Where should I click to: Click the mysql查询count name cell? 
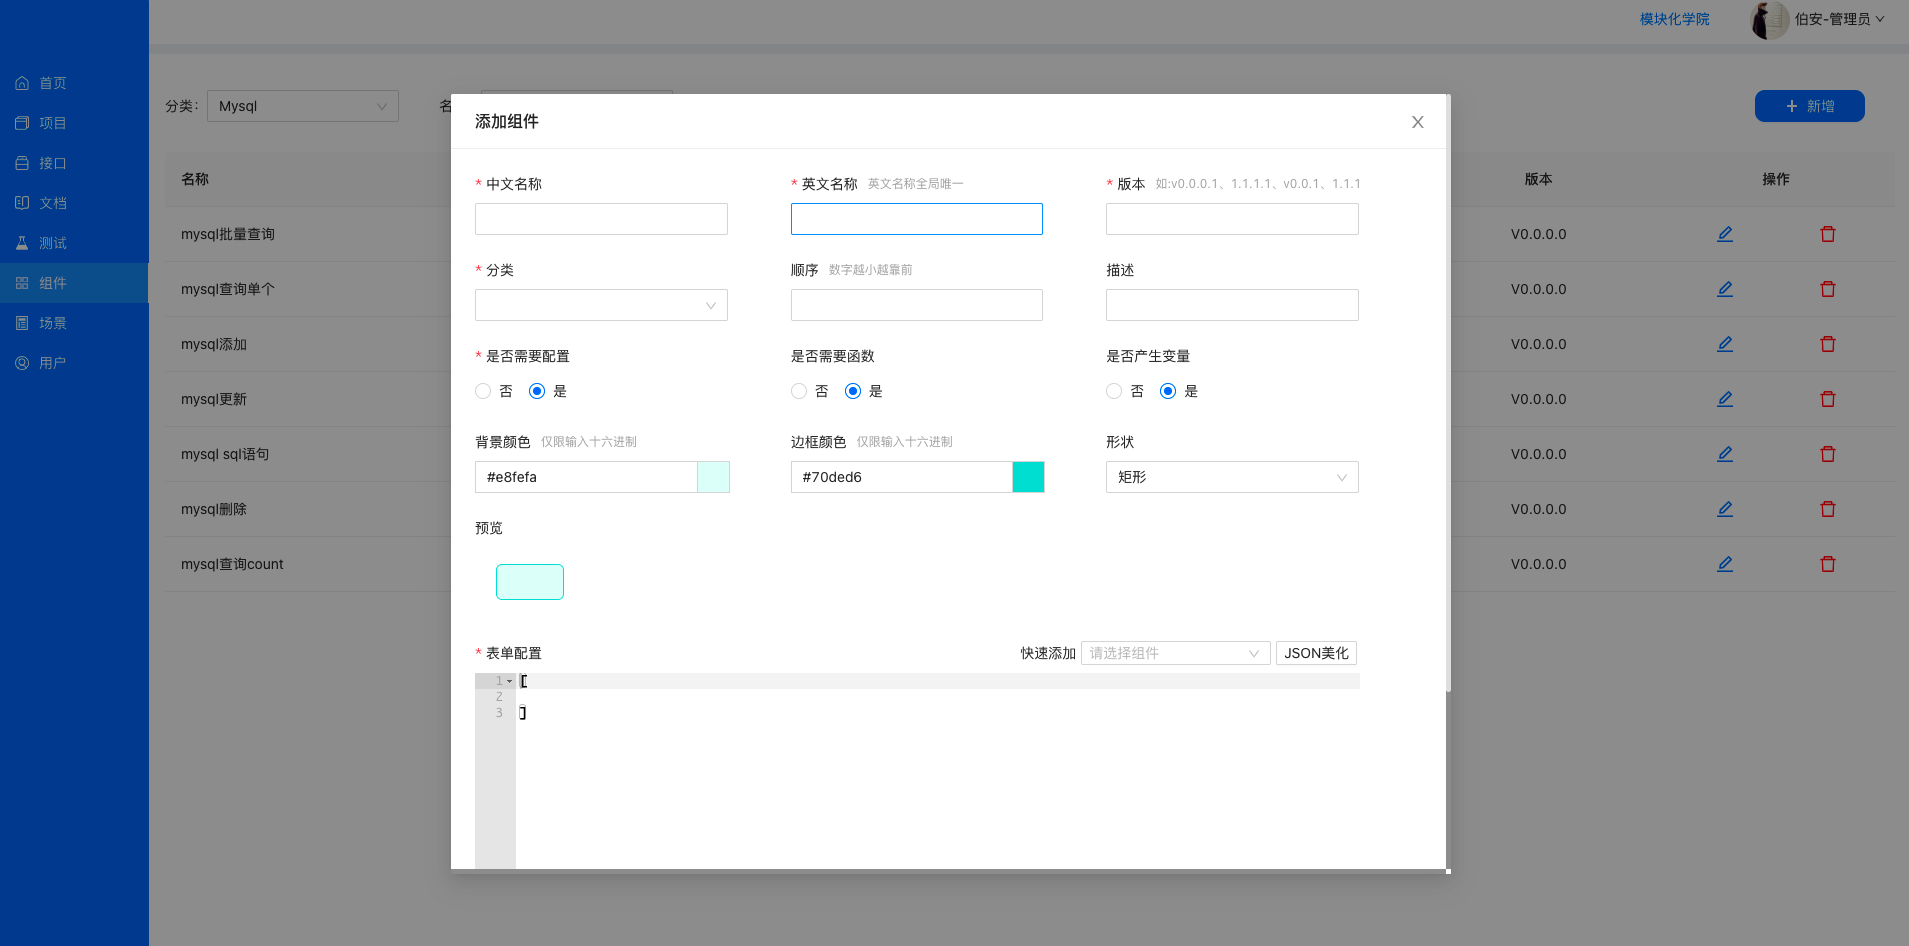point(232,564)
